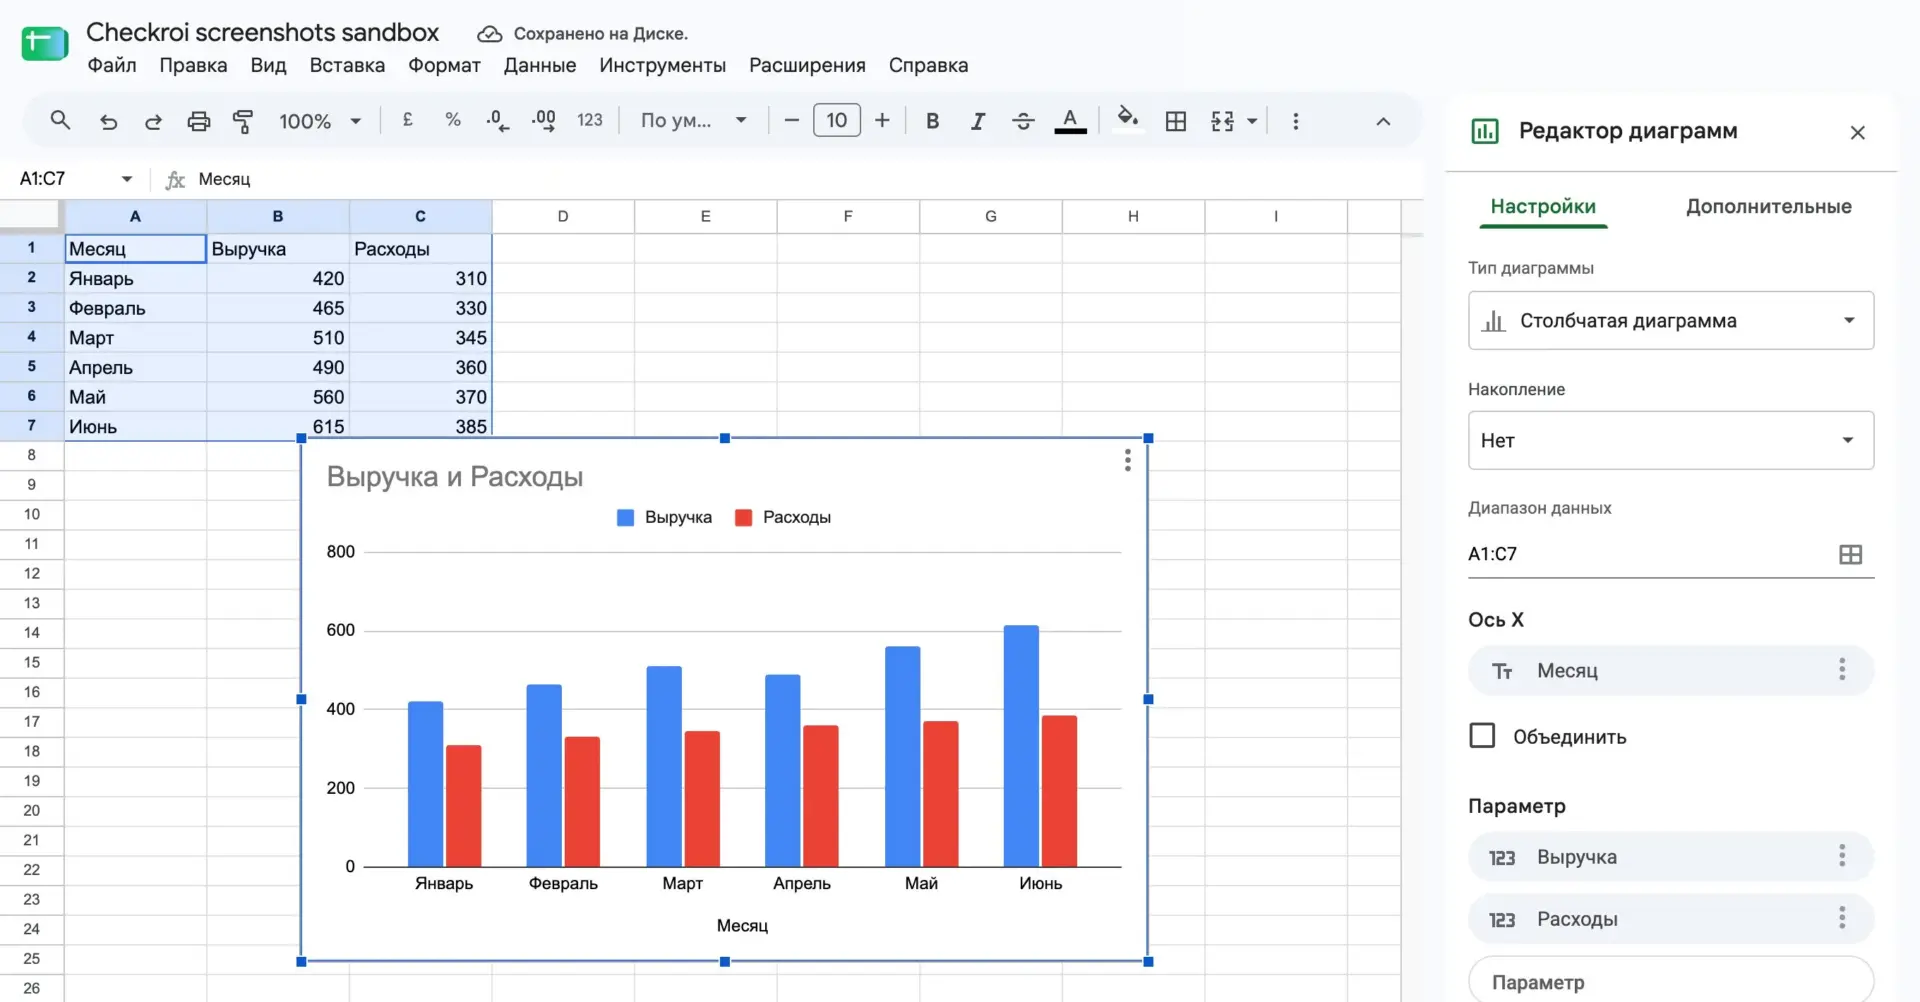This screenshot has width=1920, height=1002.
Task: Open the Файл menu
Action: pos(112,65)
